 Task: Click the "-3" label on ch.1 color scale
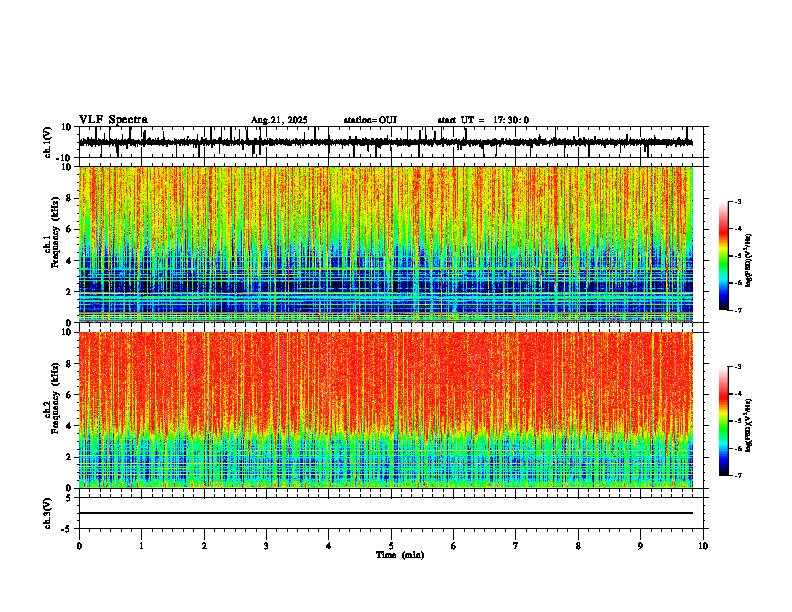[x=737, y=201]
